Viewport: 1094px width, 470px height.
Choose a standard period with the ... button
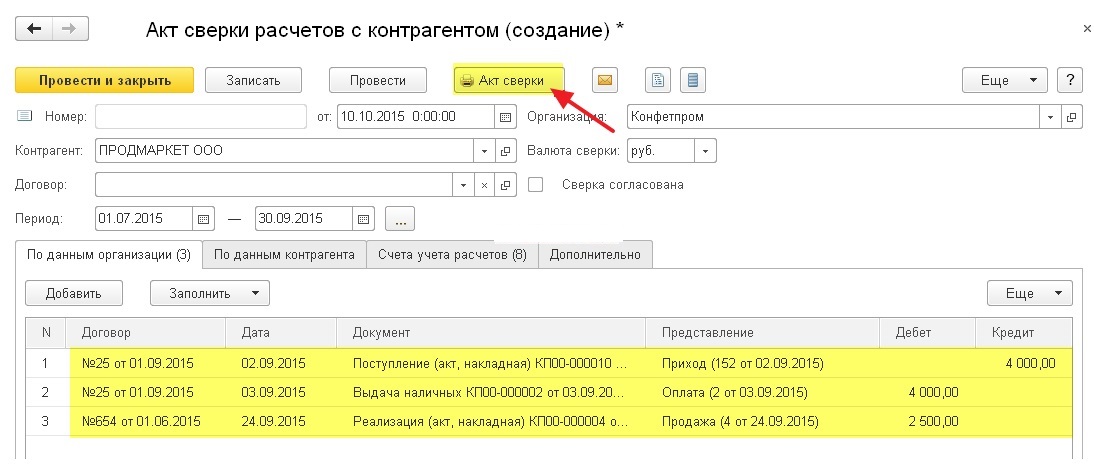400,218
